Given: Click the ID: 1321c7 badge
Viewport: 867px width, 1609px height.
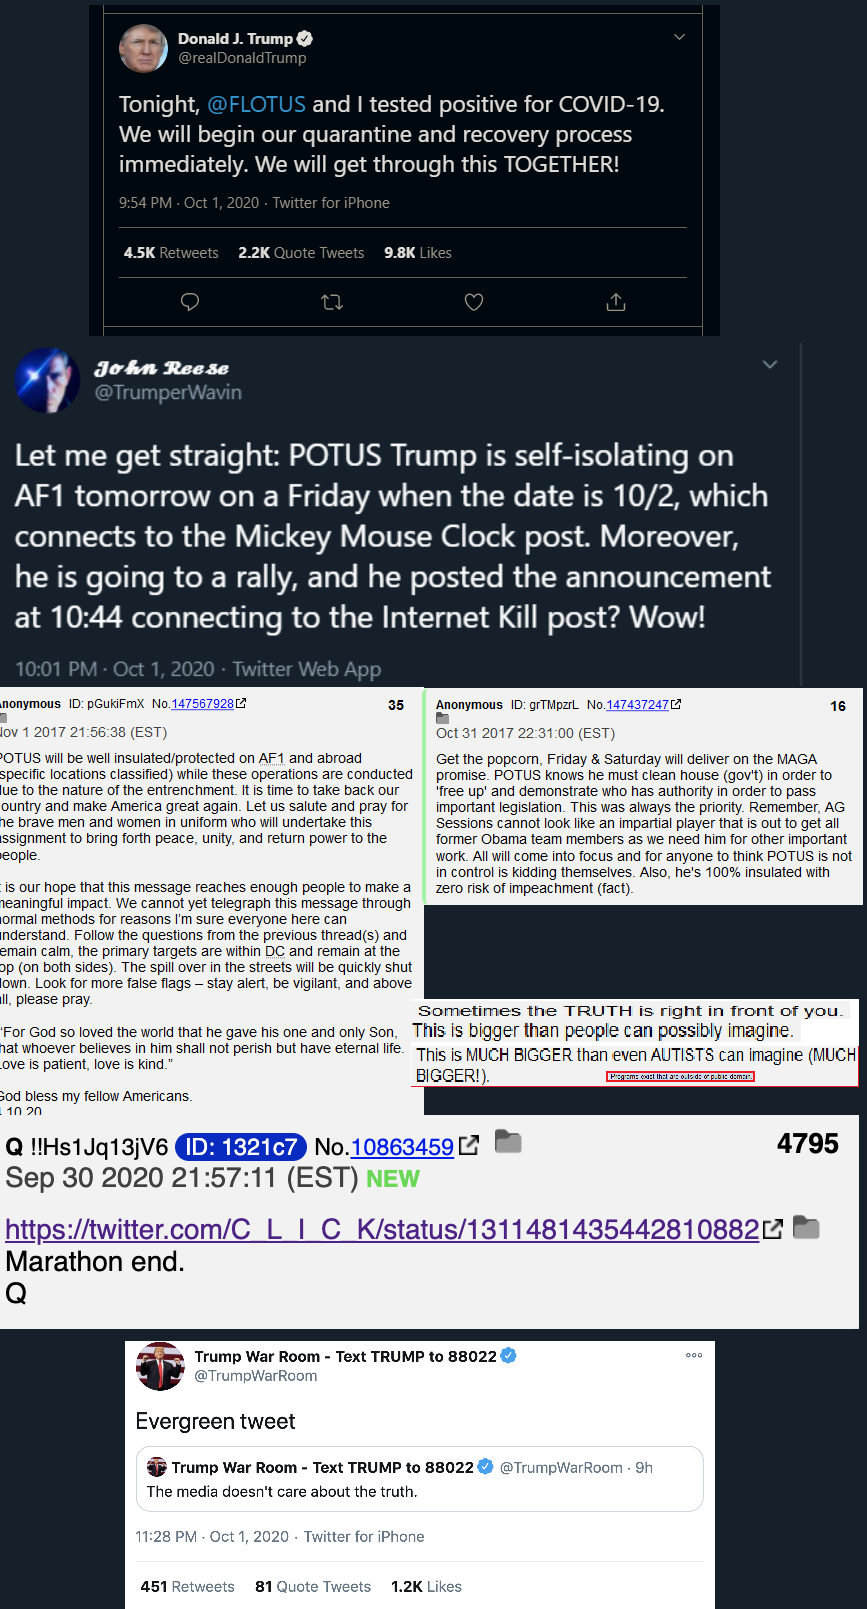Looking at the screenshot, I should (x=240, y=1147).
